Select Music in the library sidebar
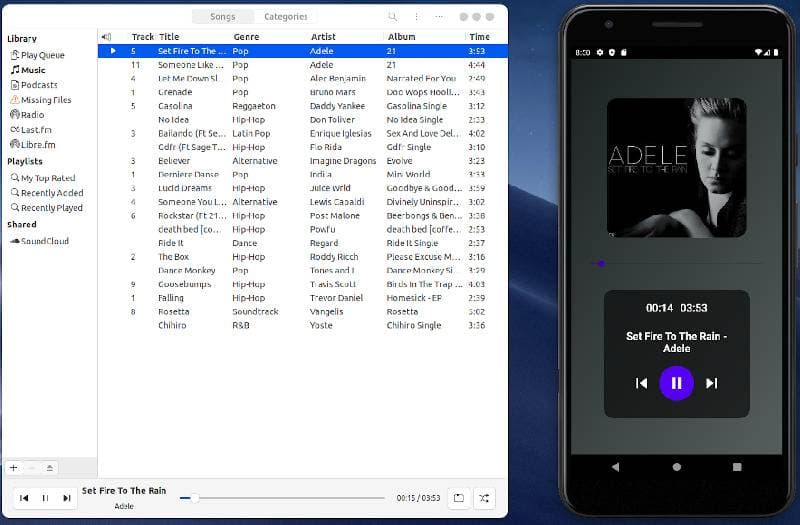The image size is (800, 525). coord(28,70)
